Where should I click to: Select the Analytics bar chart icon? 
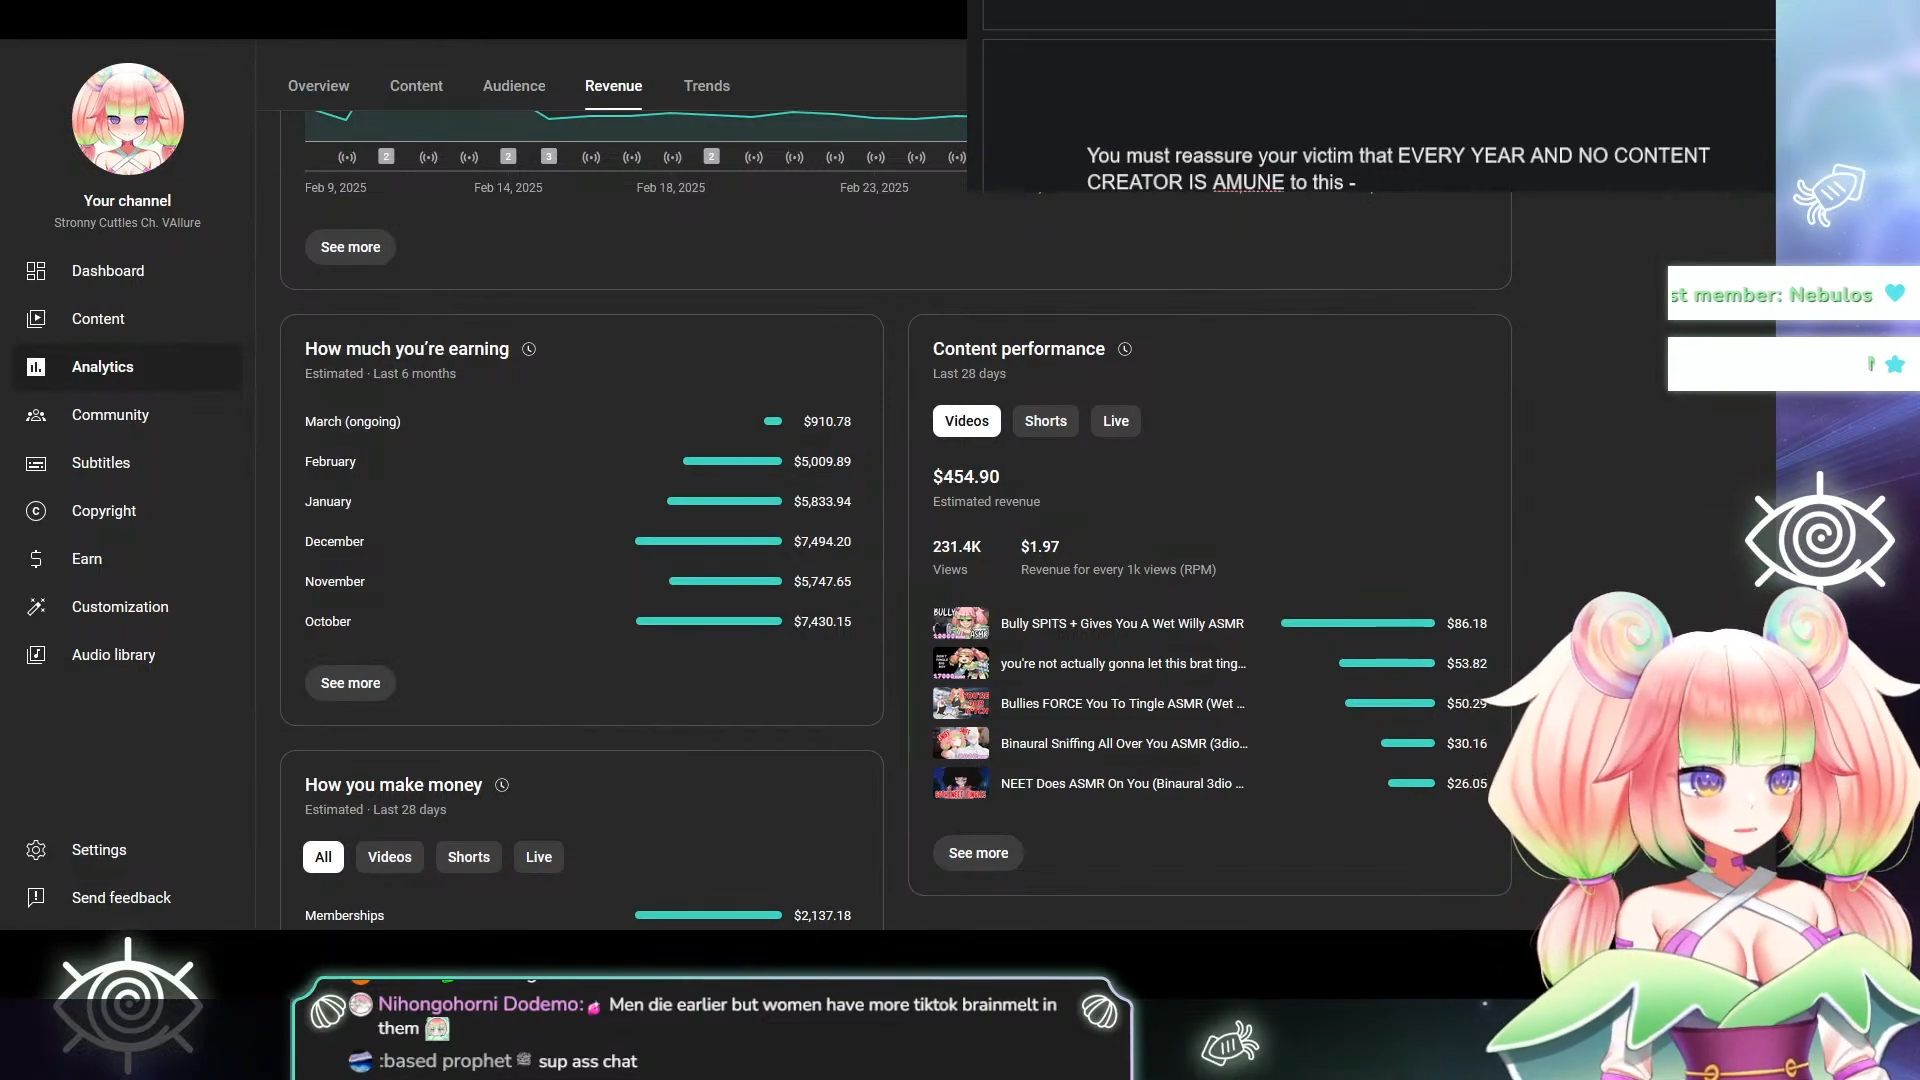36,367
